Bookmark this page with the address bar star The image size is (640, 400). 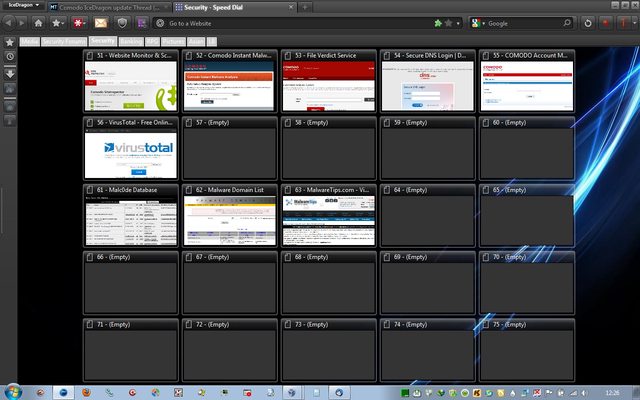[448, 23]
